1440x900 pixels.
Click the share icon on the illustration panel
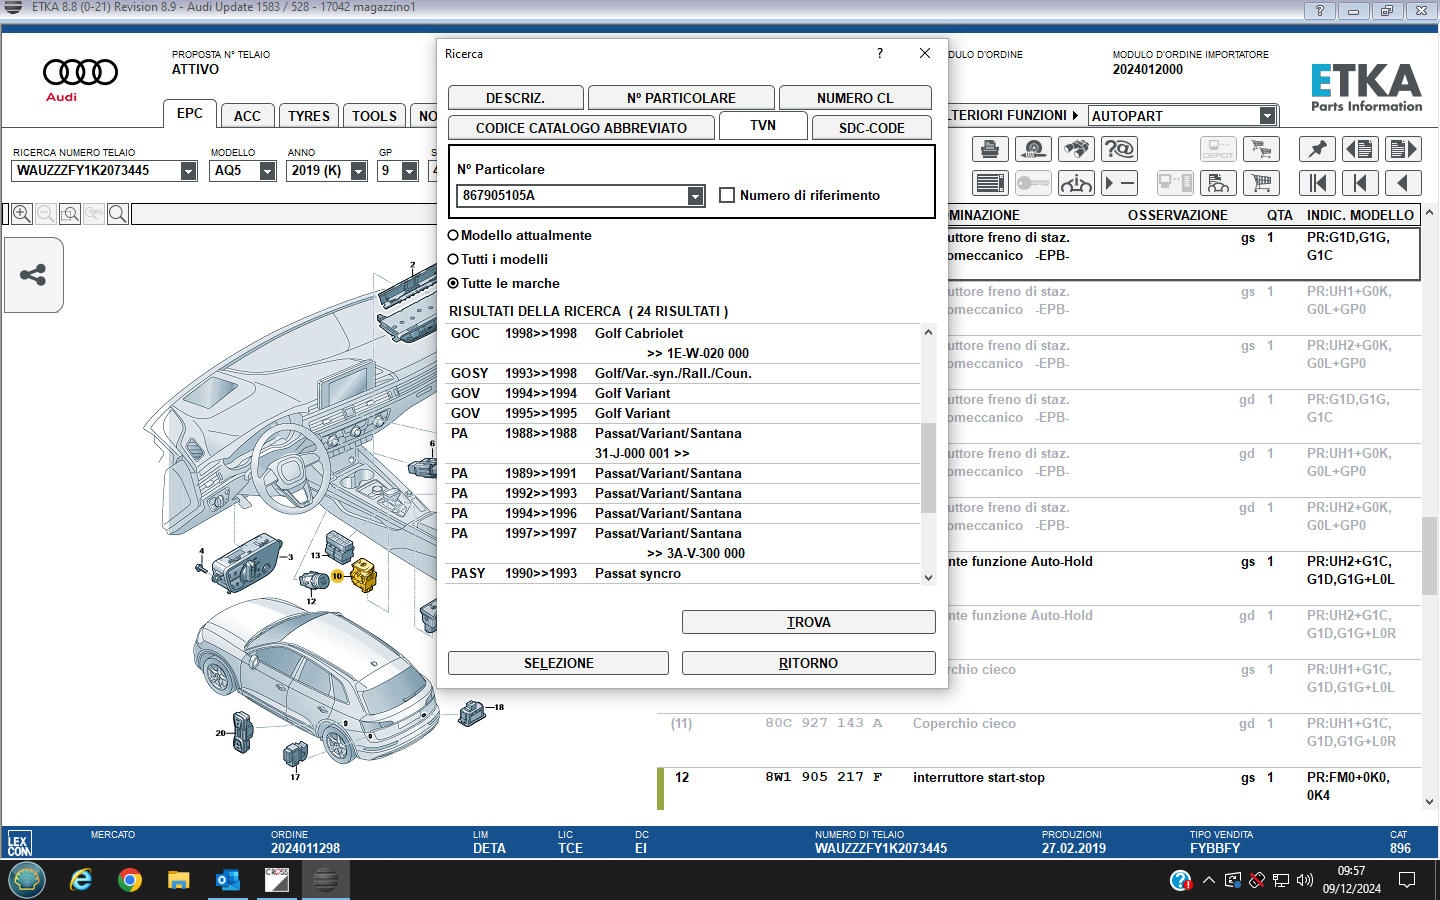coord(33,275)
